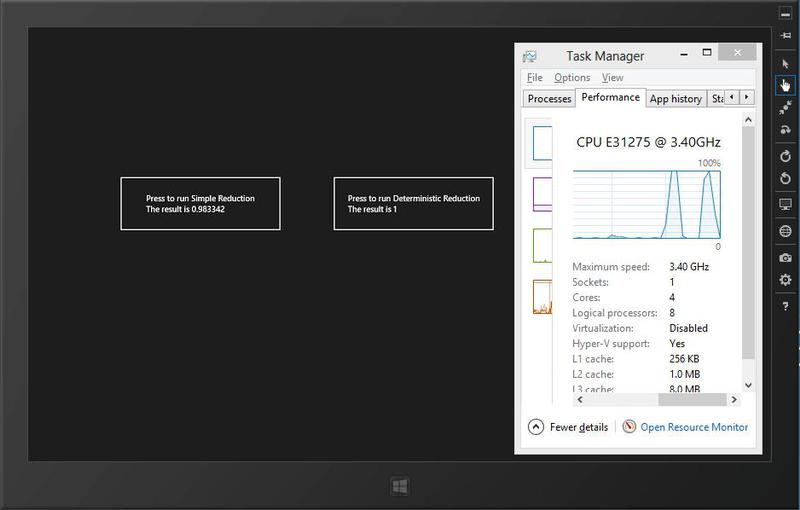This screenshot has height=510, width=800.
Task: Click the vertical scrollbar thumb
Action: (748, 242)
